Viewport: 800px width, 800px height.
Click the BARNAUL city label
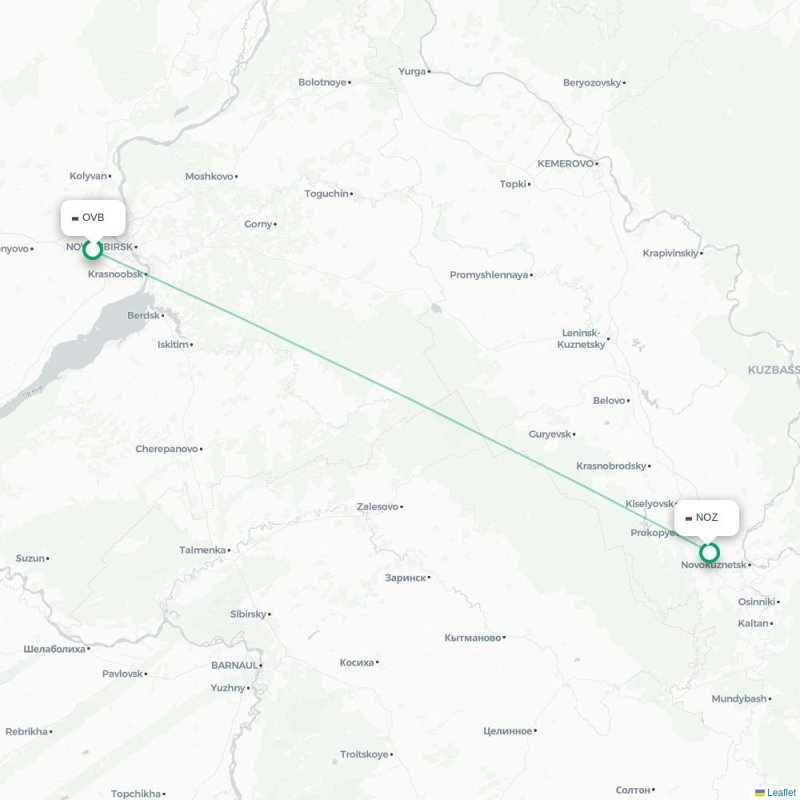coord(235,665)
